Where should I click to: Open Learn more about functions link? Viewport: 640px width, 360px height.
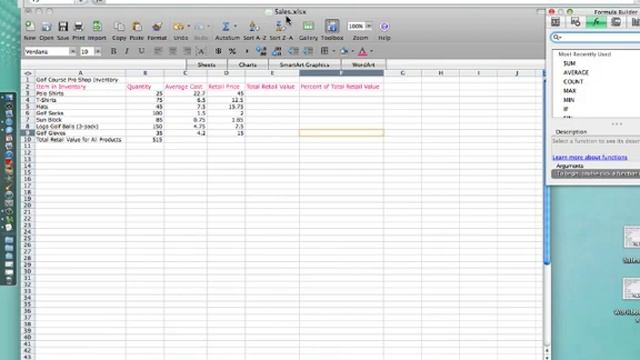(x=590, y=157)
